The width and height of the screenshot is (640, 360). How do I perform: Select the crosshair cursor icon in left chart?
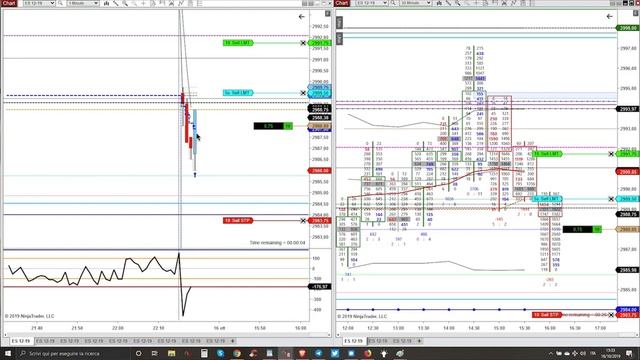coord(143,3)
